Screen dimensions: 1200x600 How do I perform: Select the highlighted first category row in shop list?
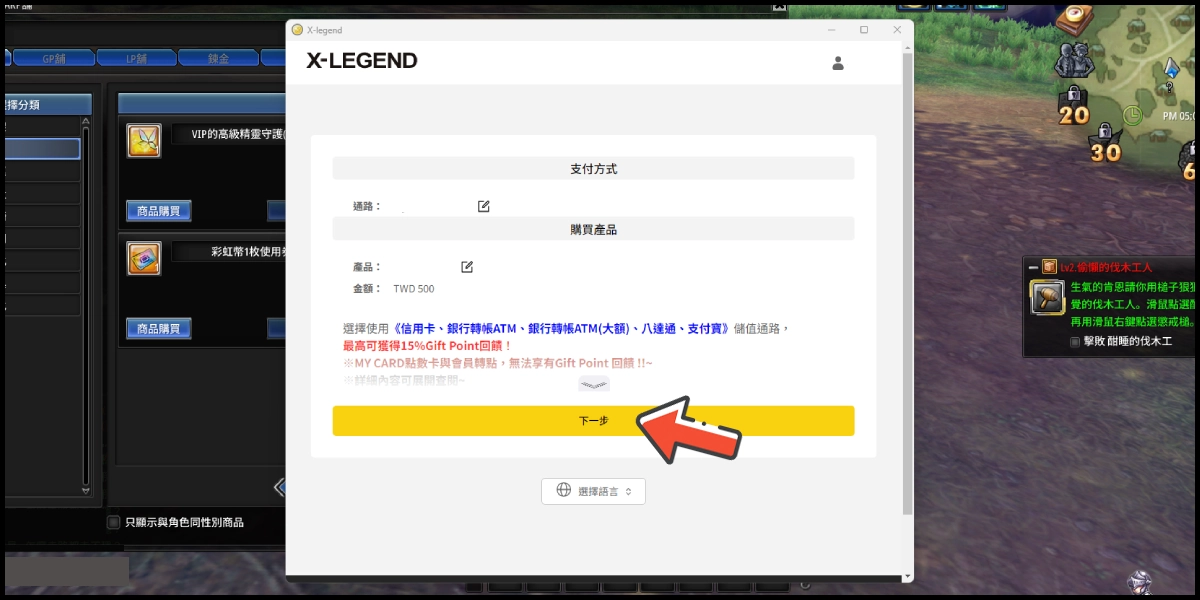point(42,149)
